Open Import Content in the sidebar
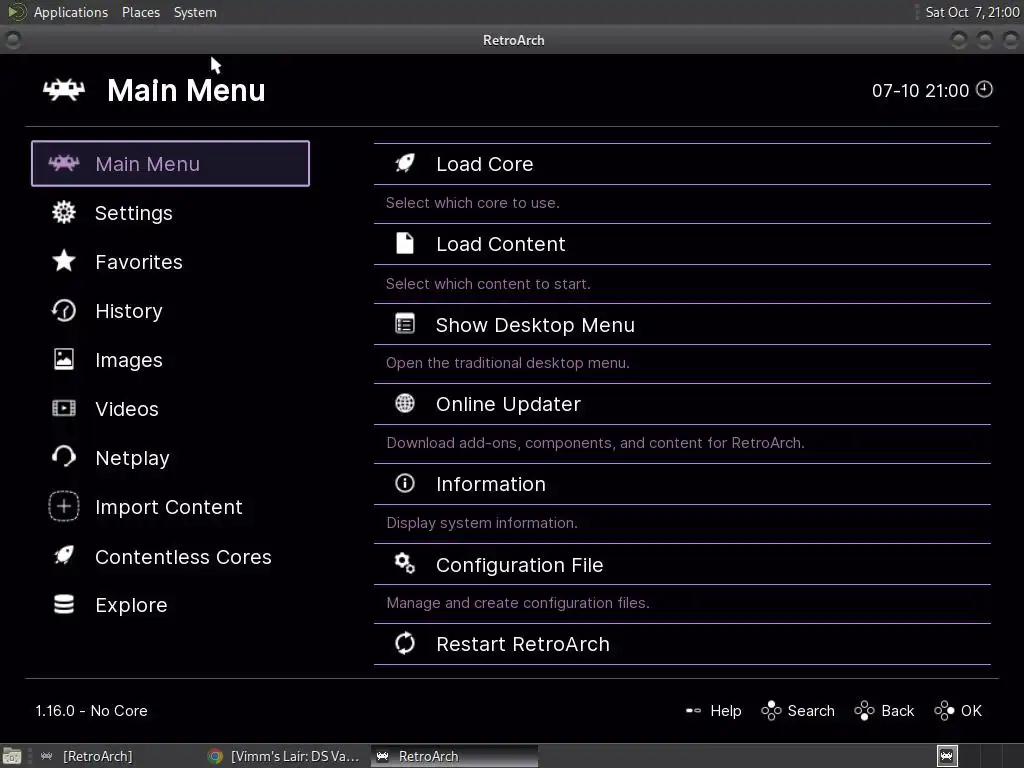This screenshot has height=768, width=1024. 170,506
